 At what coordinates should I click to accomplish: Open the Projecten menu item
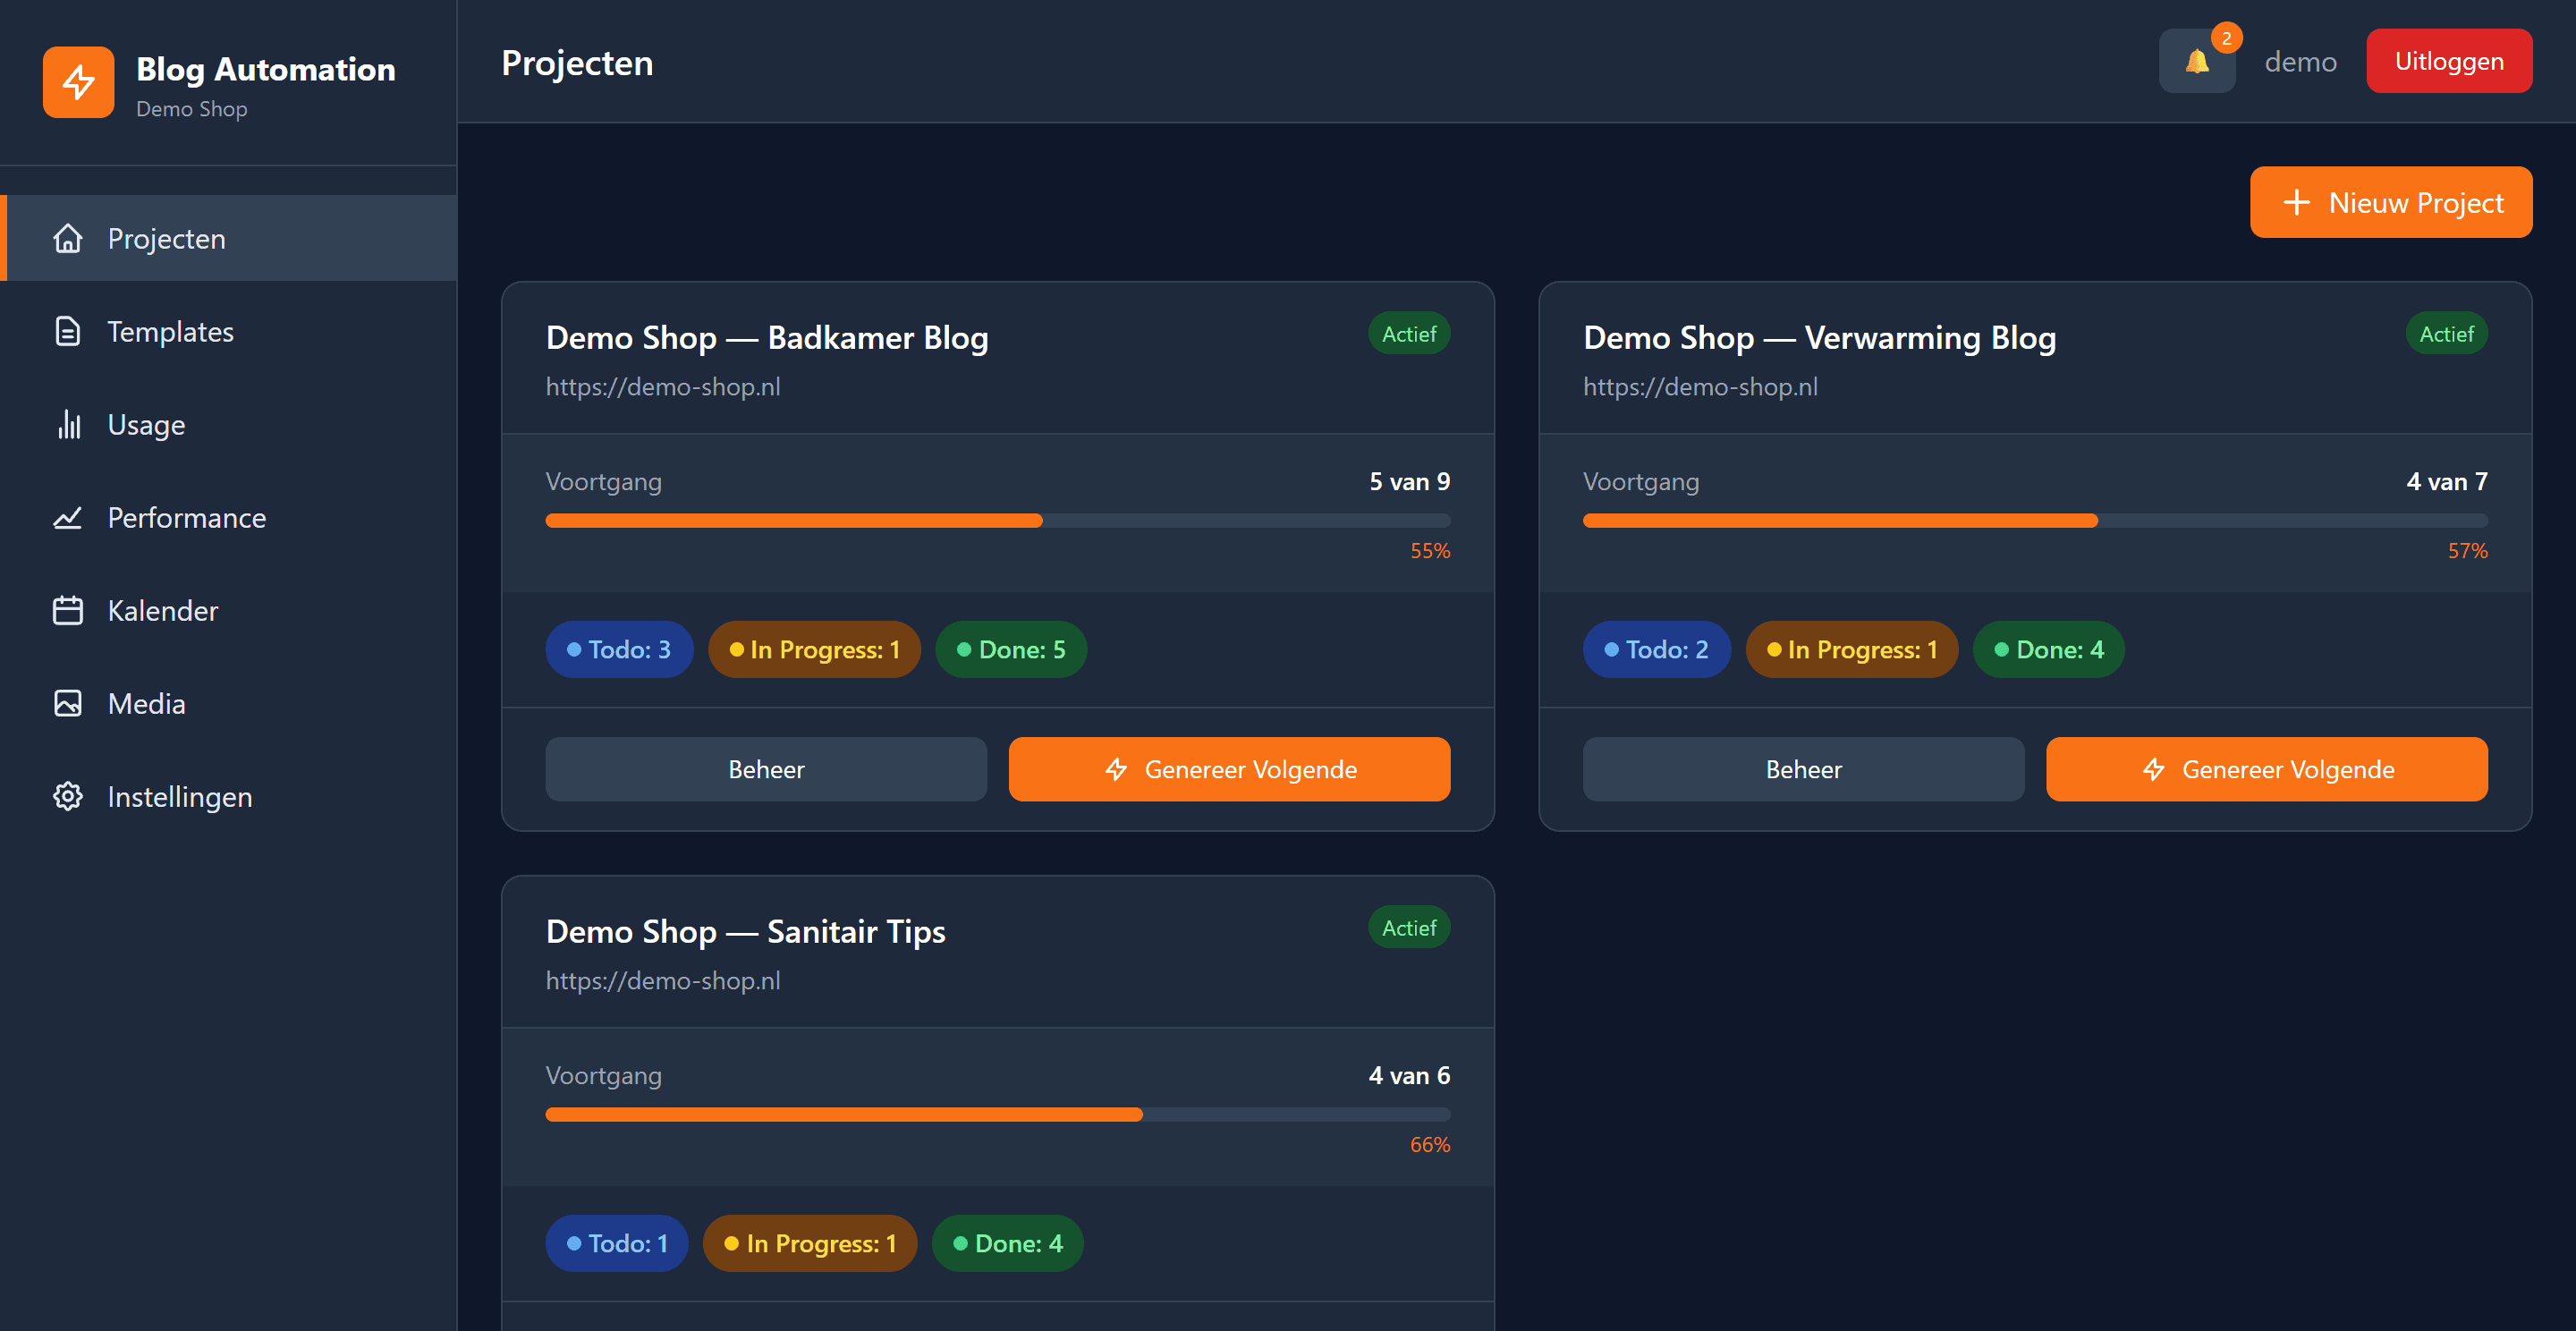pos(229,238)
